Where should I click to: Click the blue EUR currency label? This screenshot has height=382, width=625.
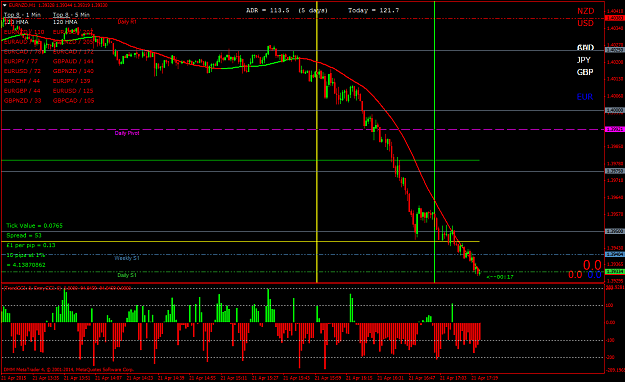584,97
